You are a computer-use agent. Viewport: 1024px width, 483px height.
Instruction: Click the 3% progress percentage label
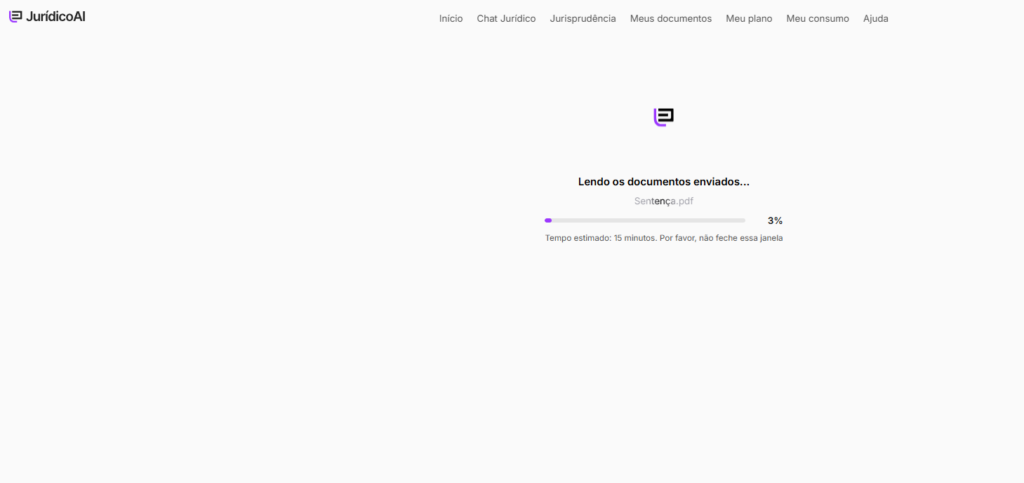(x=775, y=220)
